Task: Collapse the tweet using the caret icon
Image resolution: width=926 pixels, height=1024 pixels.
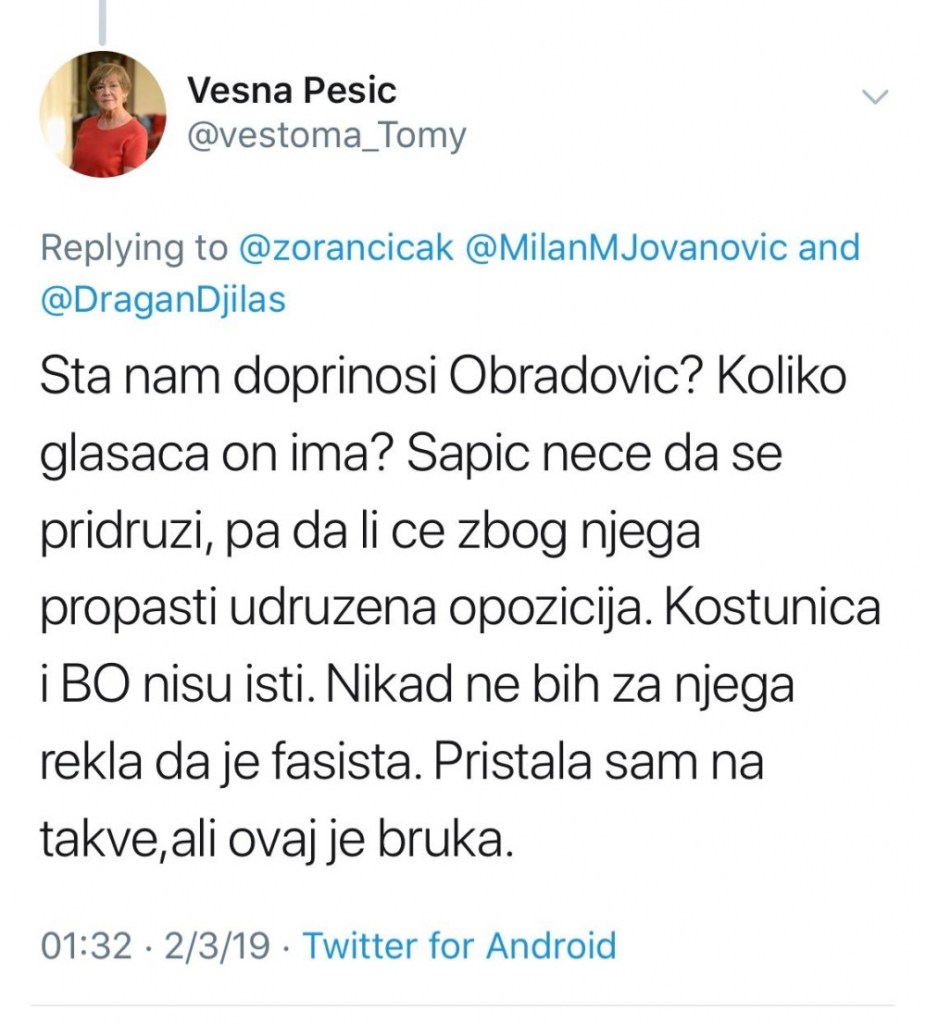Action: (x=877, y=97)
